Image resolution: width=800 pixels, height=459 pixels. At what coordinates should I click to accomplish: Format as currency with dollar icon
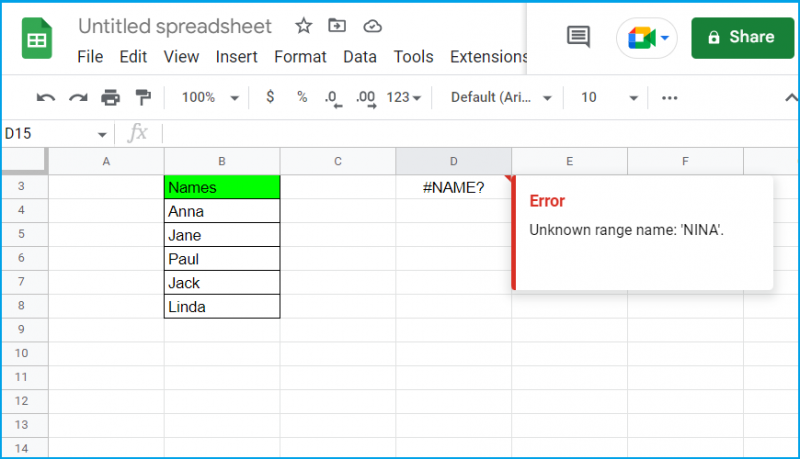click(x=270, y=97)
